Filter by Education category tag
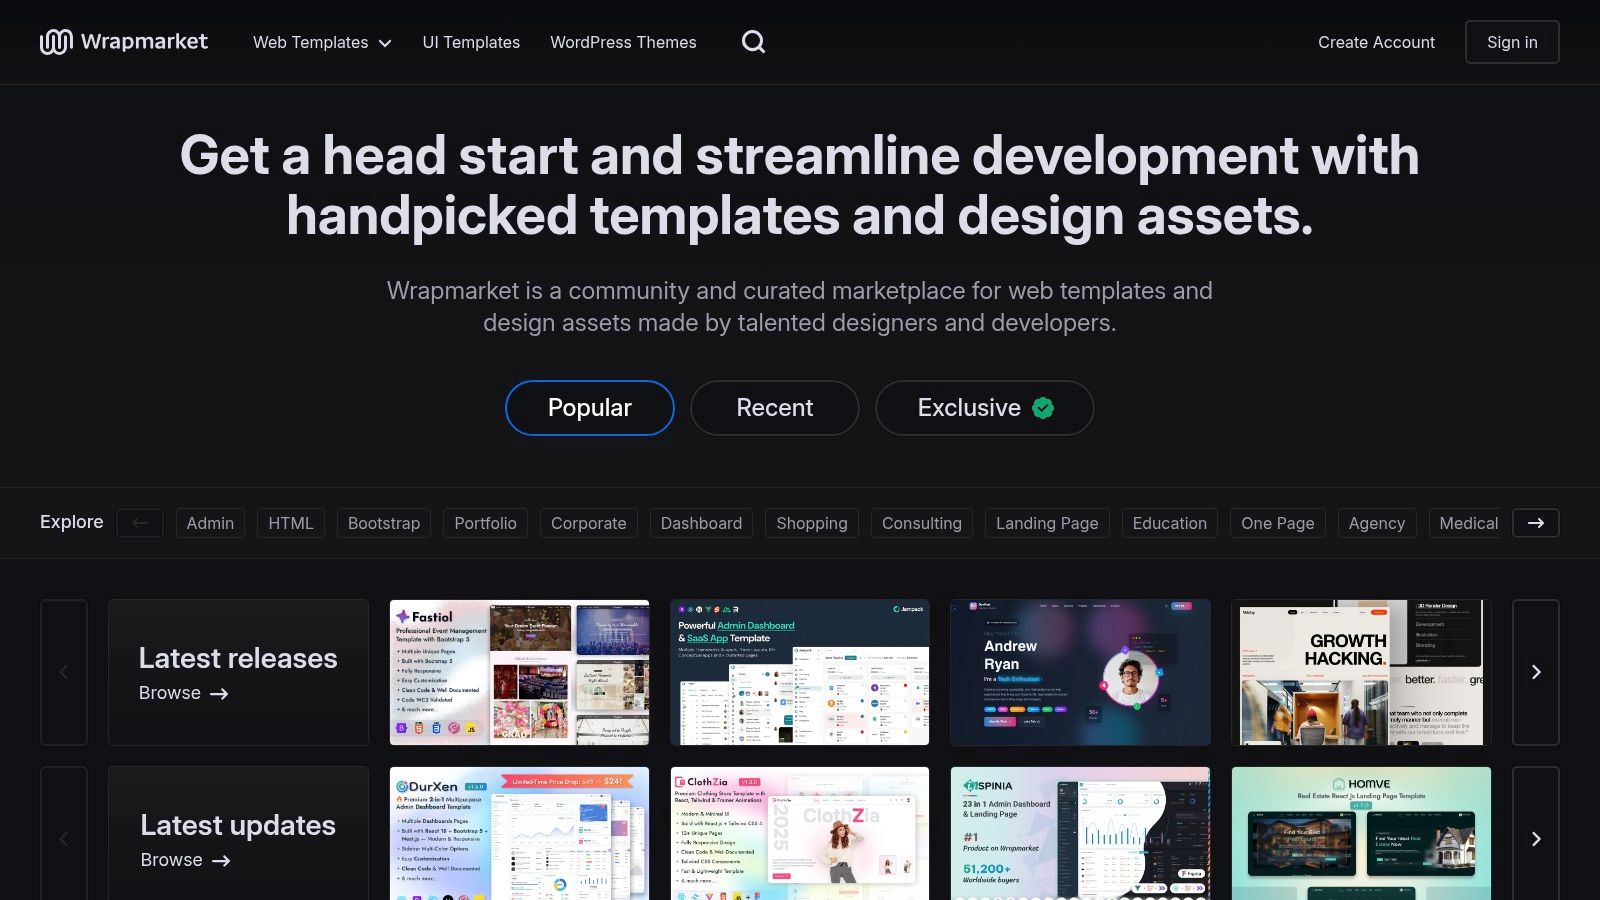Screen dimensions: 1600x900 (1170, 523)
